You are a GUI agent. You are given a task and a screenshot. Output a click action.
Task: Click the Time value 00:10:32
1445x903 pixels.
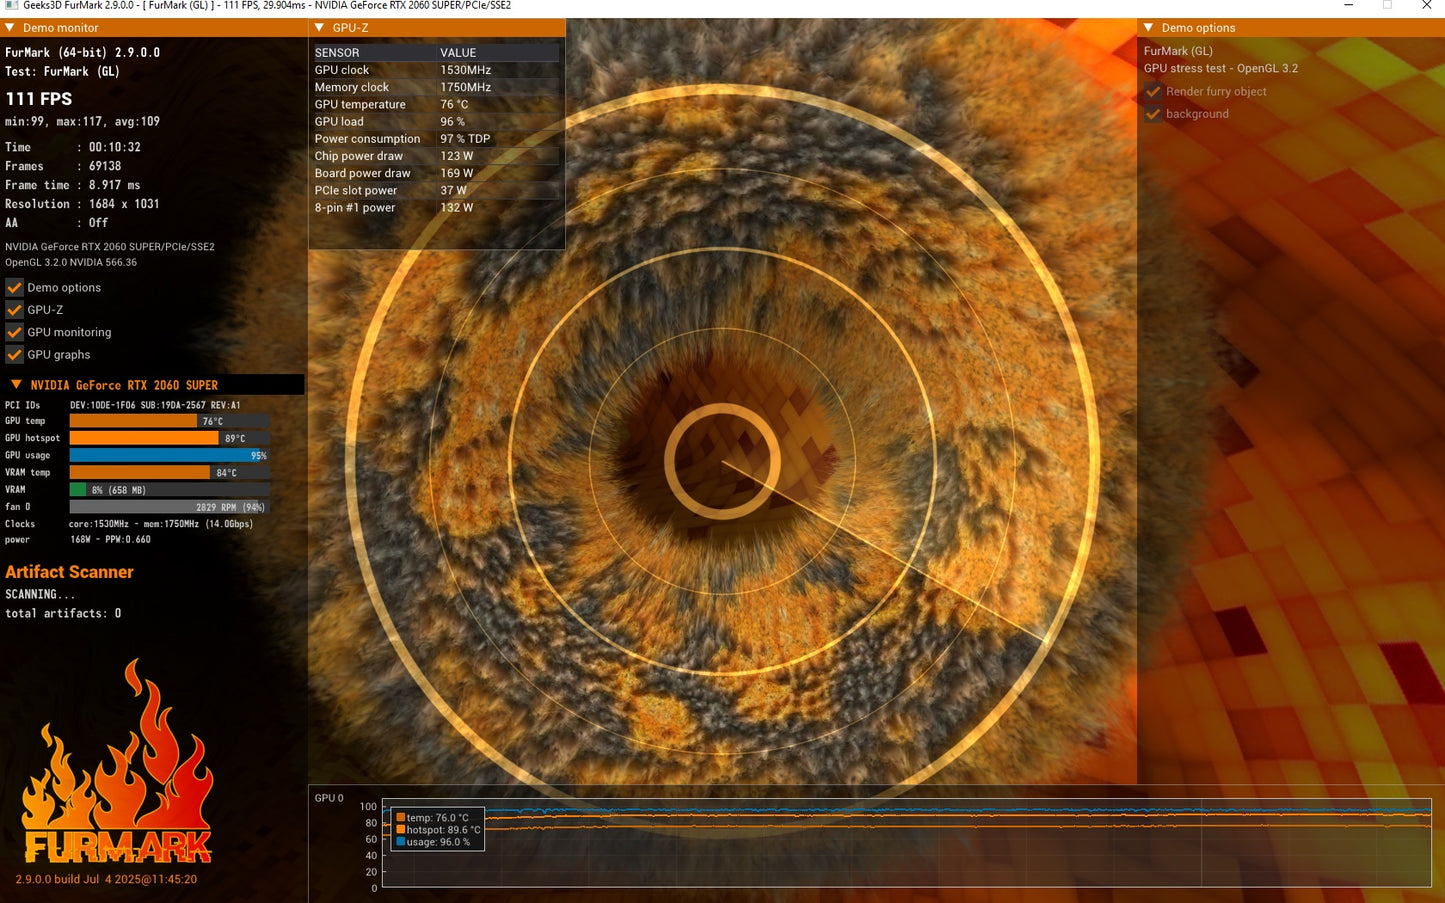point(115,147)
